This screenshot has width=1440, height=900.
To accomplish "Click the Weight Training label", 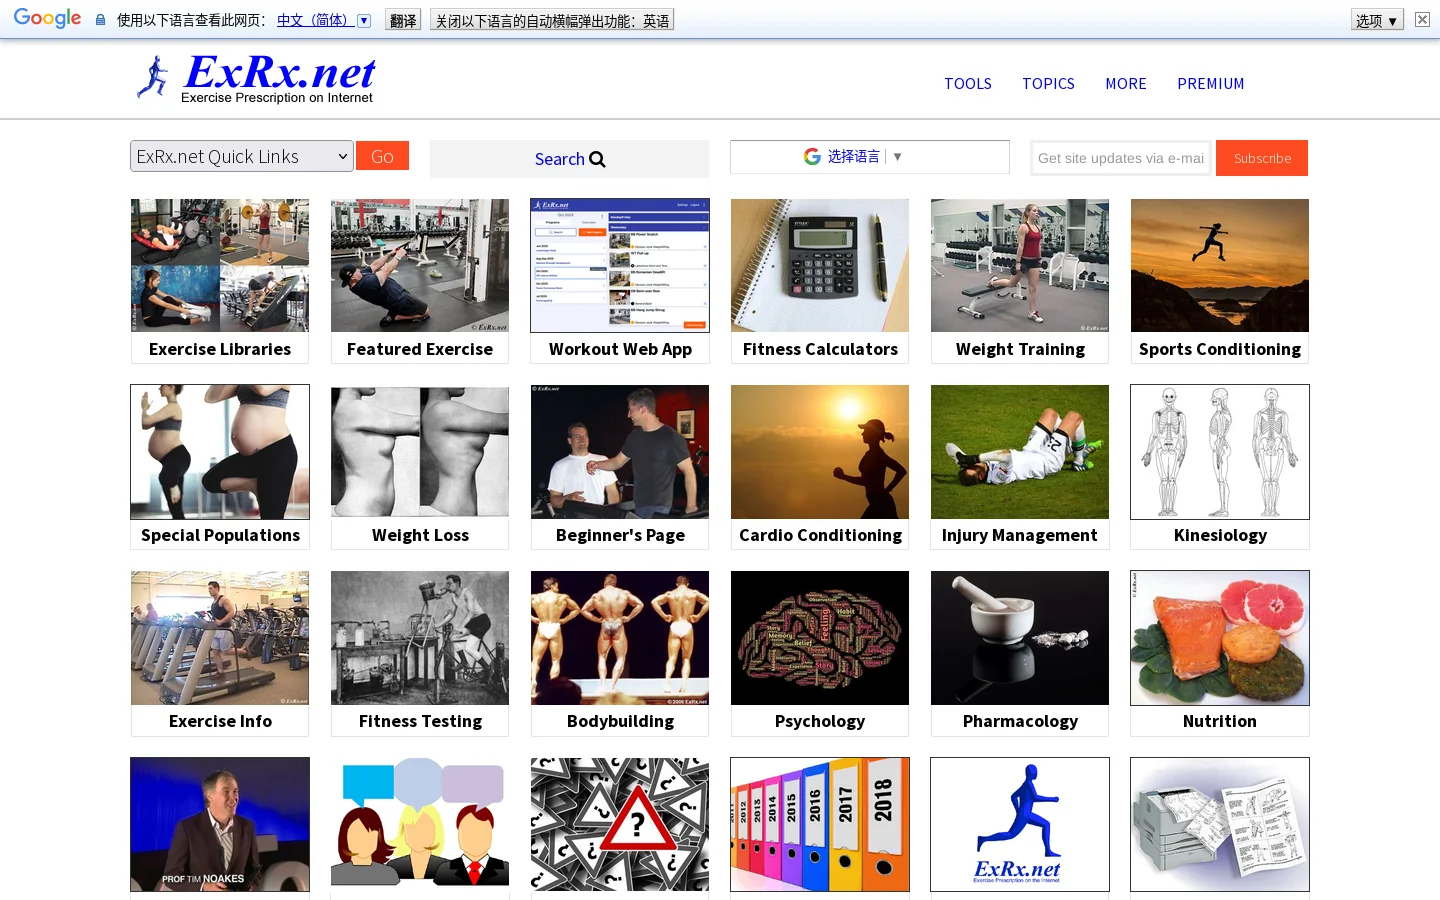I will coord(1020,349).
